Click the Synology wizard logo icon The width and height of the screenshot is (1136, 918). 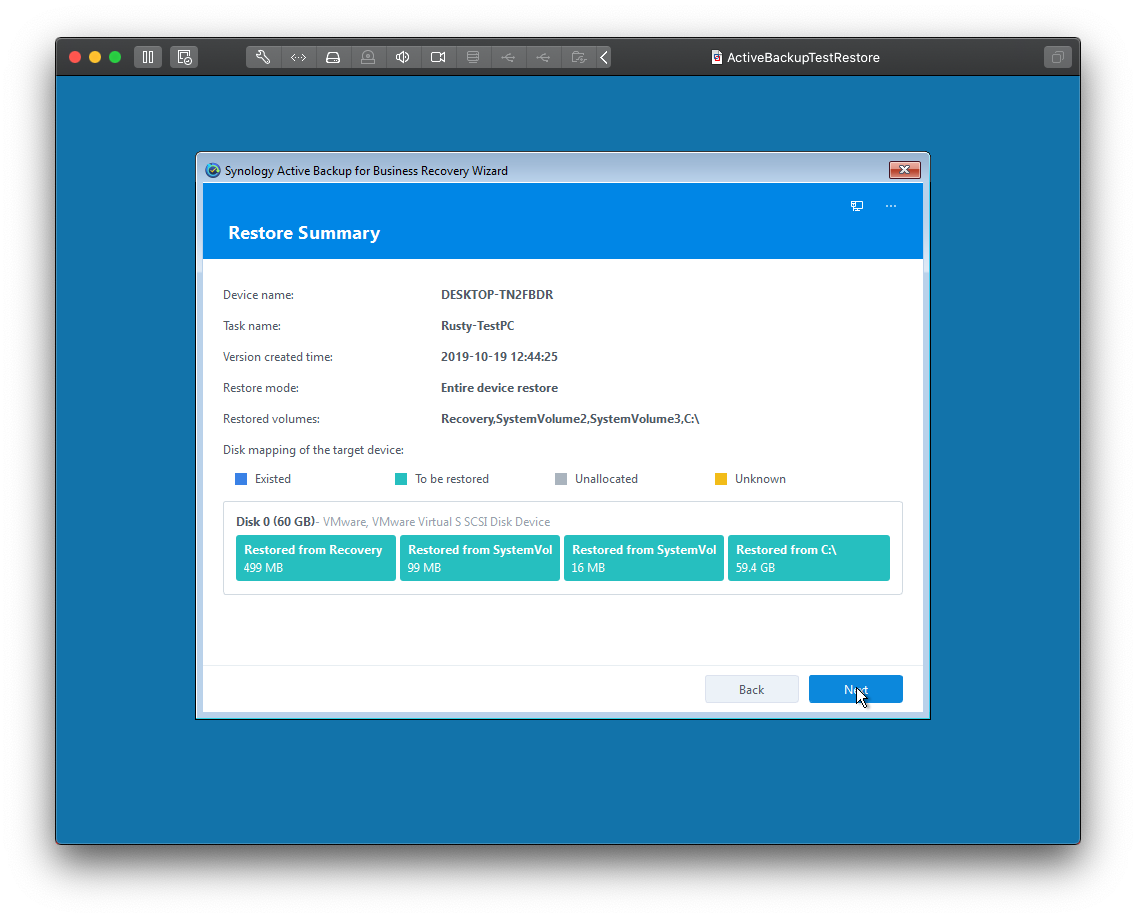coord(213,170)
